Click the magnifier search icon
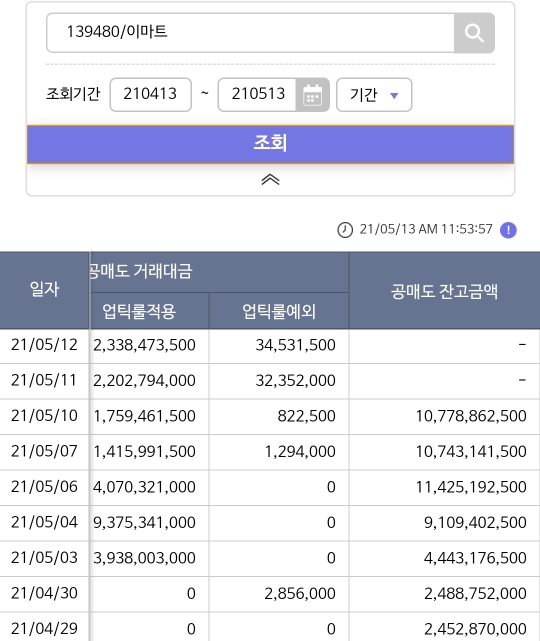 [474, 33]
